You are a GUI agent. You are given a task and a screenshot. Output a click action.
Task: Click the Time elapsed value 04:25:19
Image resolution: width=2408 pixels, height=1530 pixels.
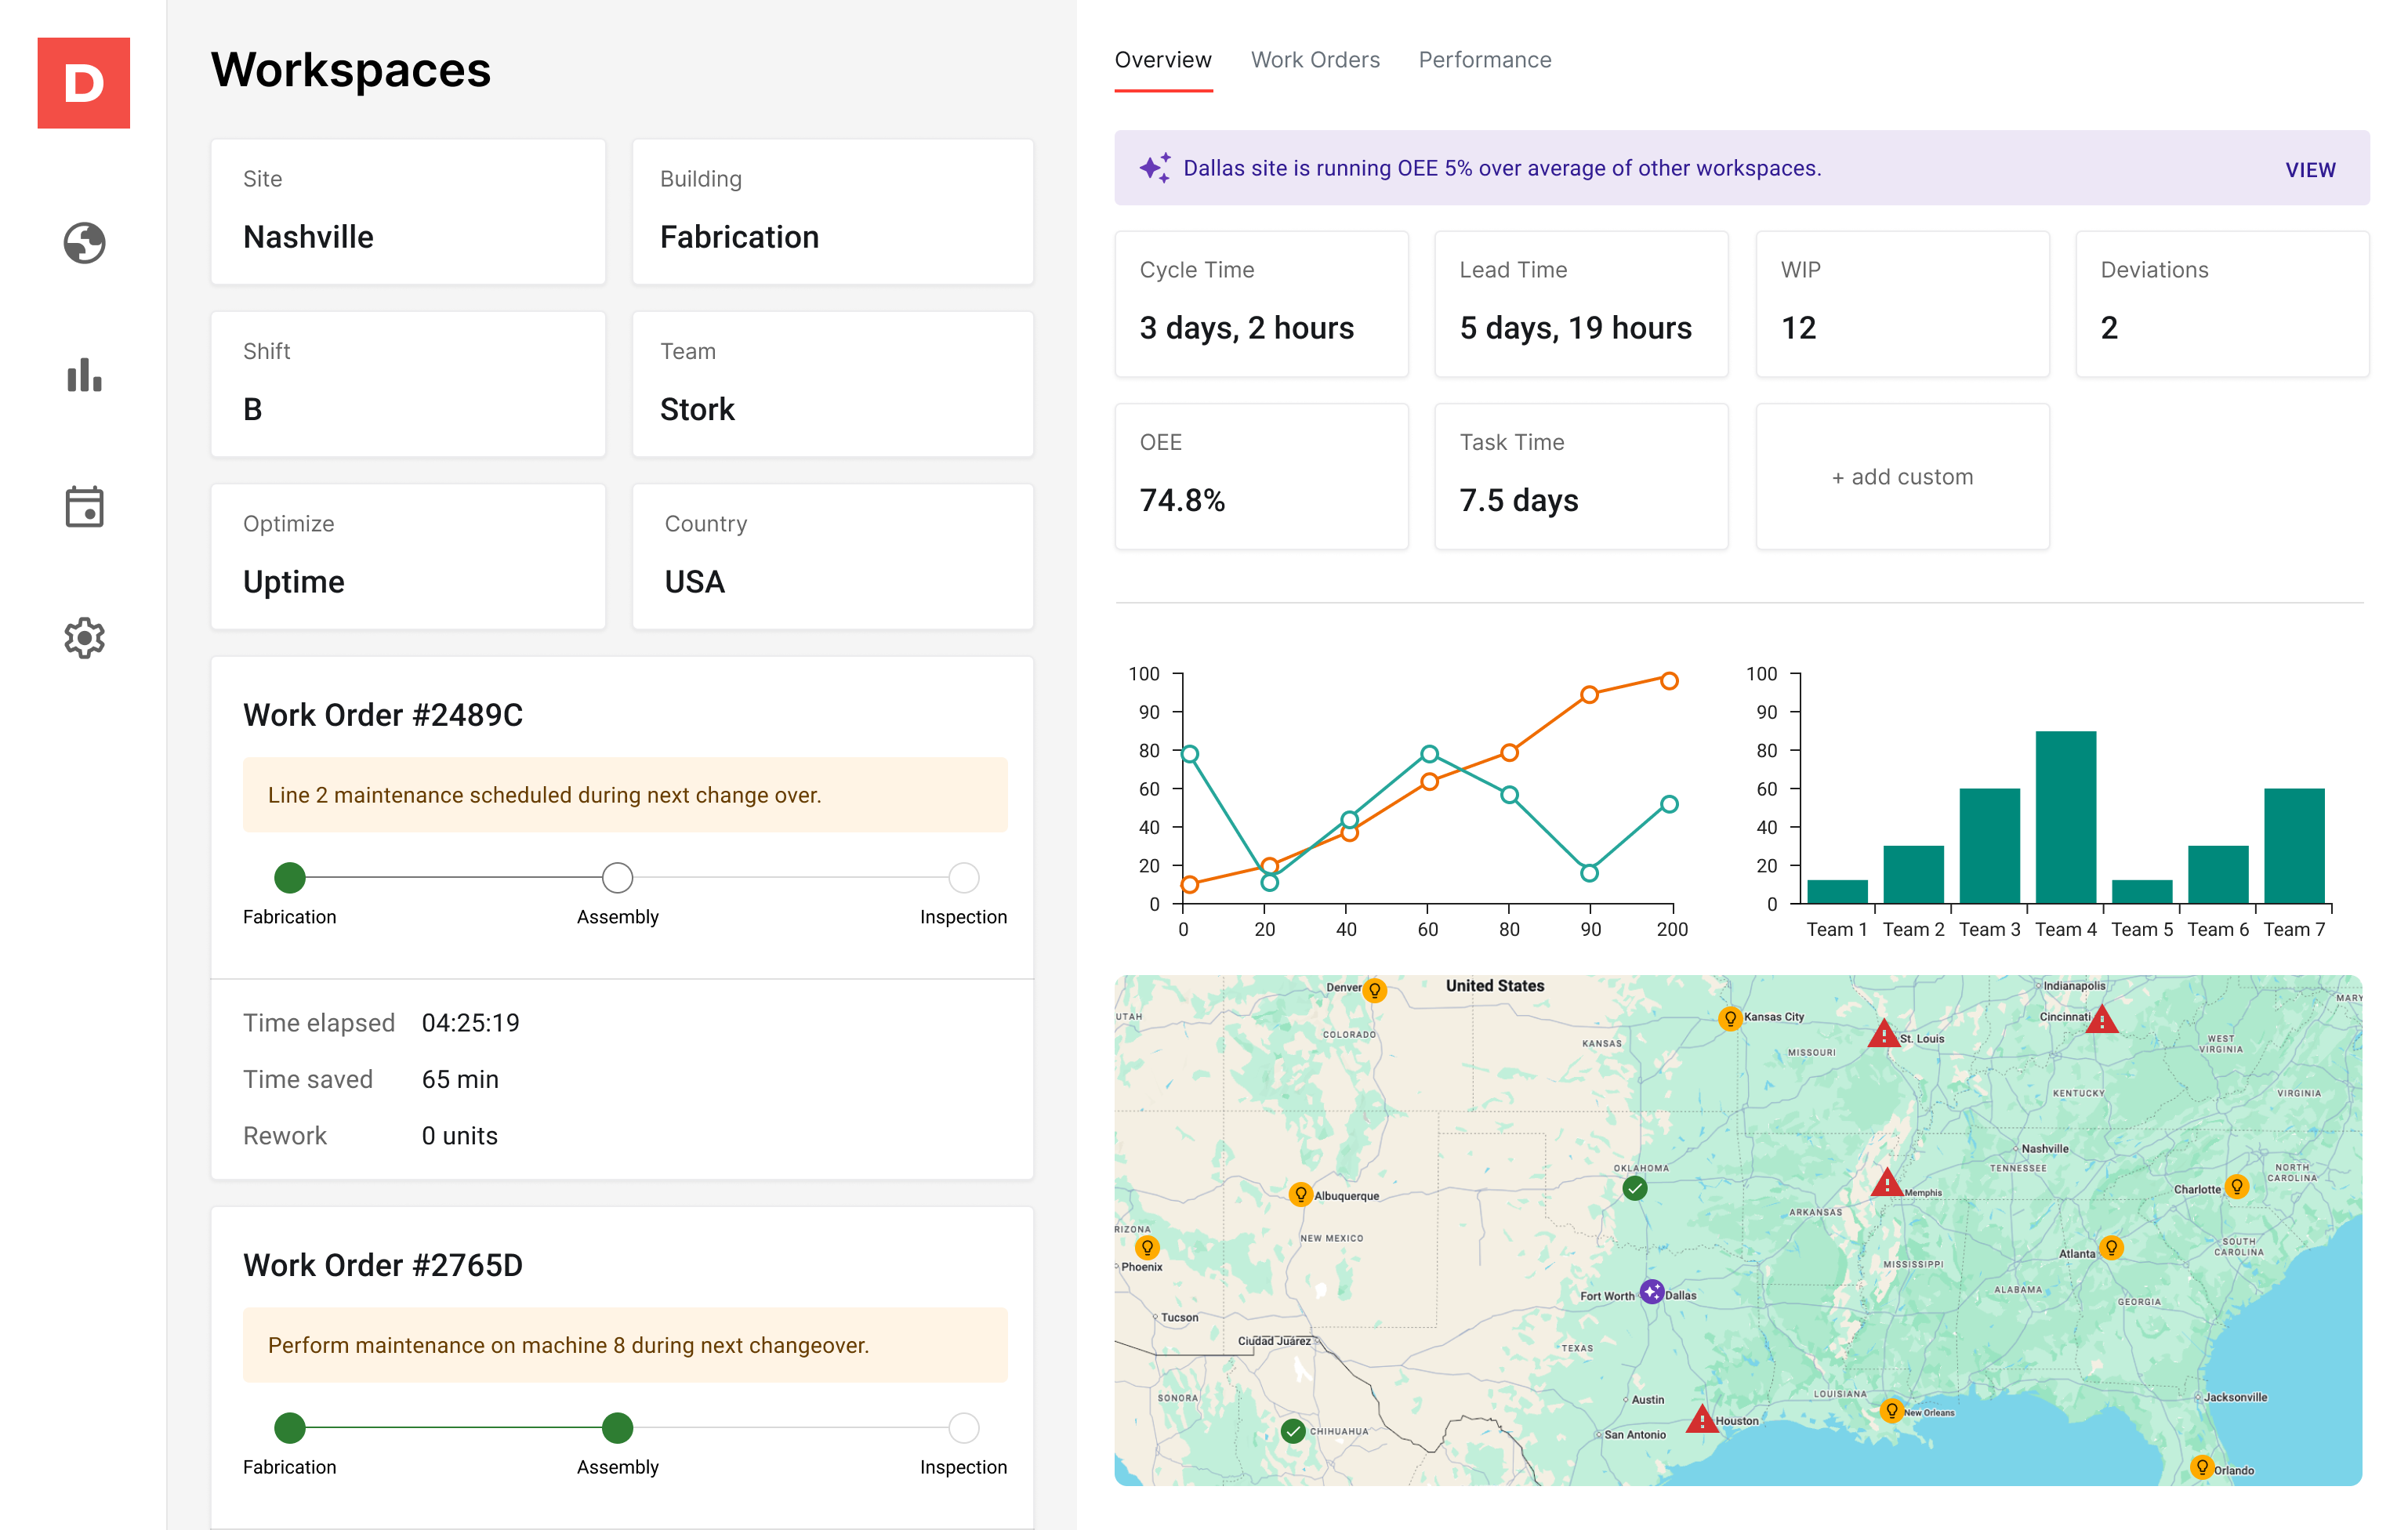[x=470, y=1022]
